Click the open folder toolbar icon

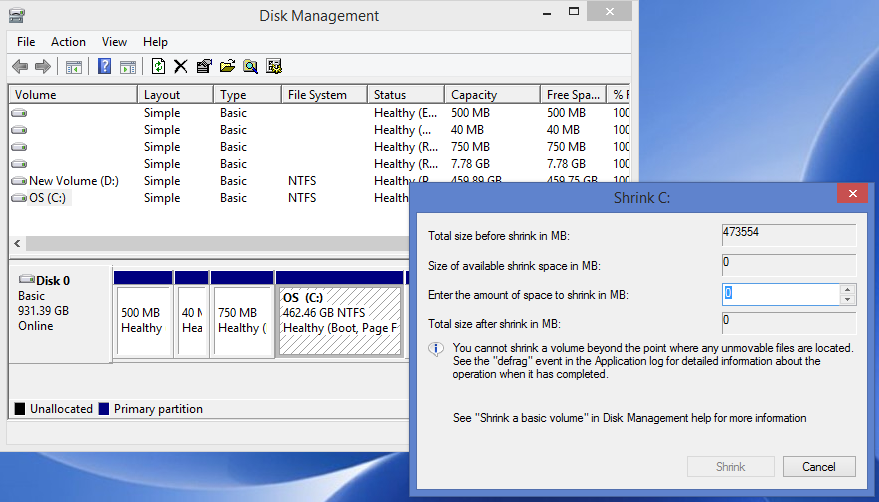click(x=227, y=67)
